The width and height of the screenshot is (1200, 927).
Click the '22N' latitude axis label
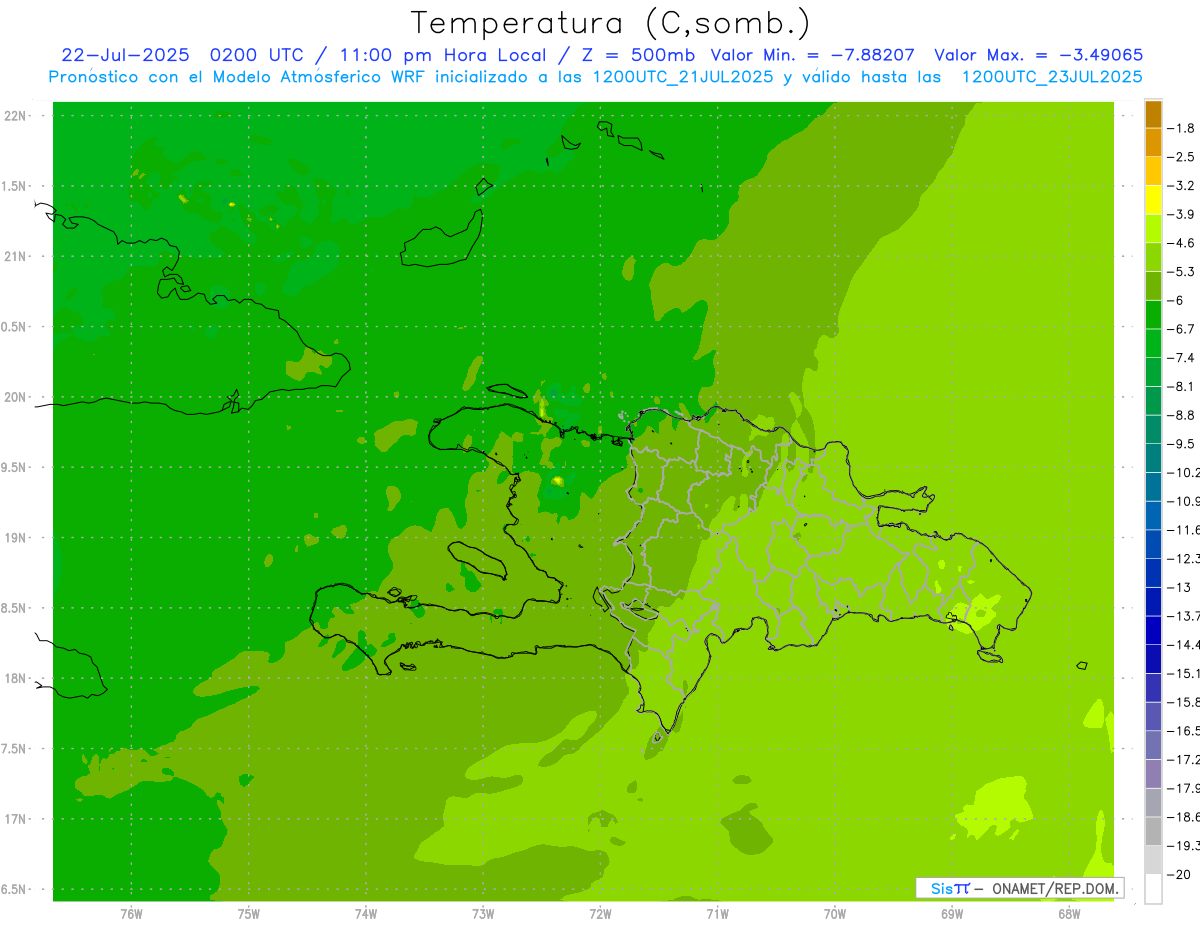pos(15,116)
